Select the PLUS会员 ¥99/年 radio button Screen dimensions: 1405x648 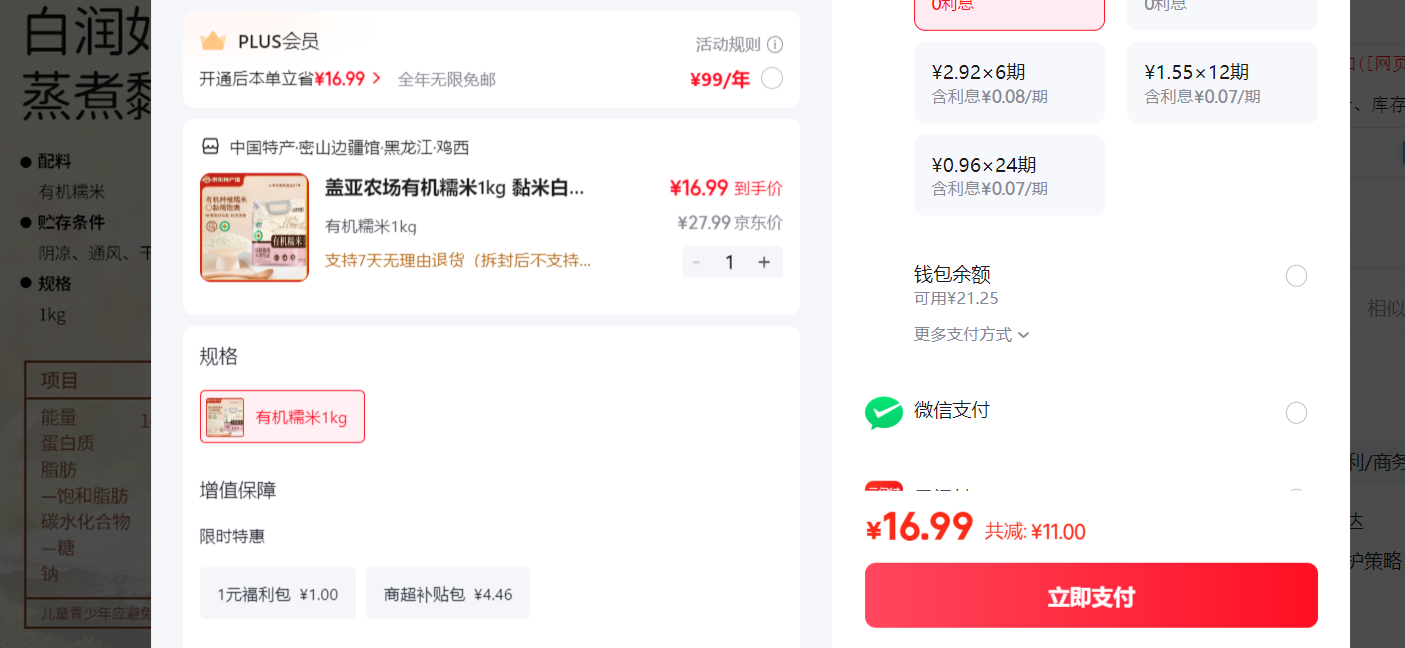pos(772,78)
